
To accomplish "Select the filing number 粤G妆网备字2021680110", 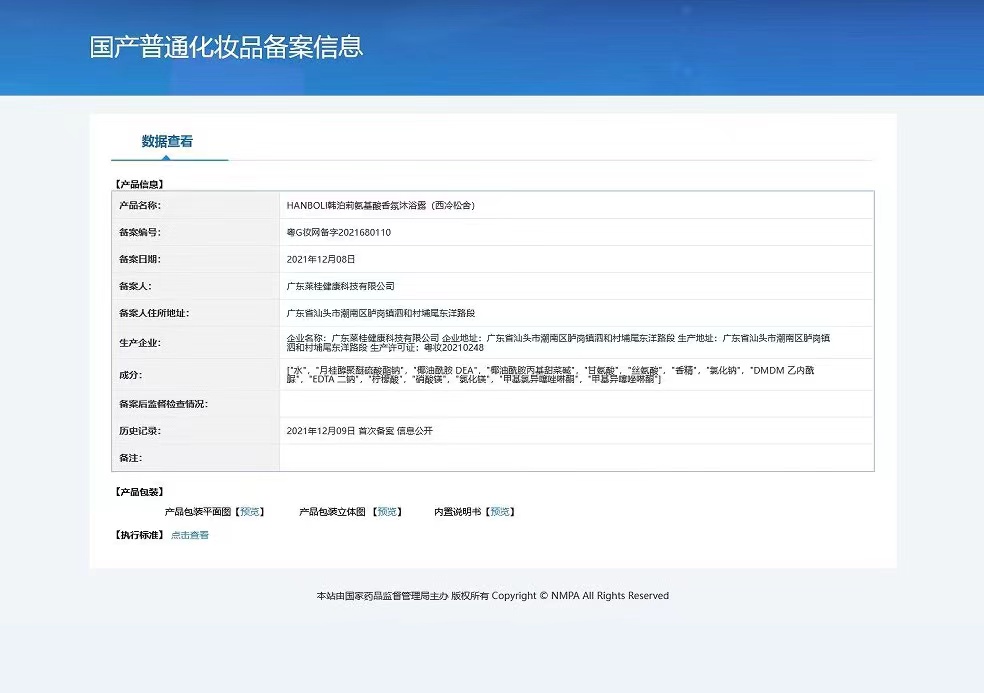I will pos(338,232).
